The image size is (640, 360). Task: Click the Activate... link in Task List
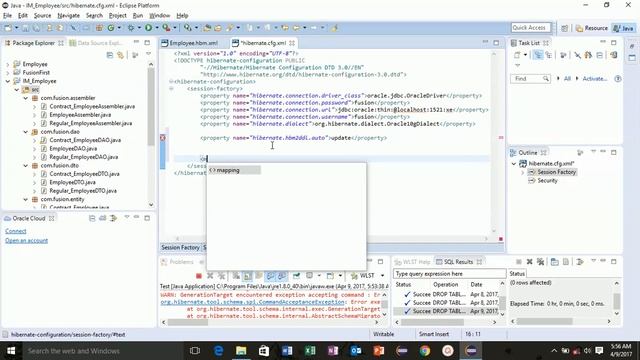tap(595, 79)
